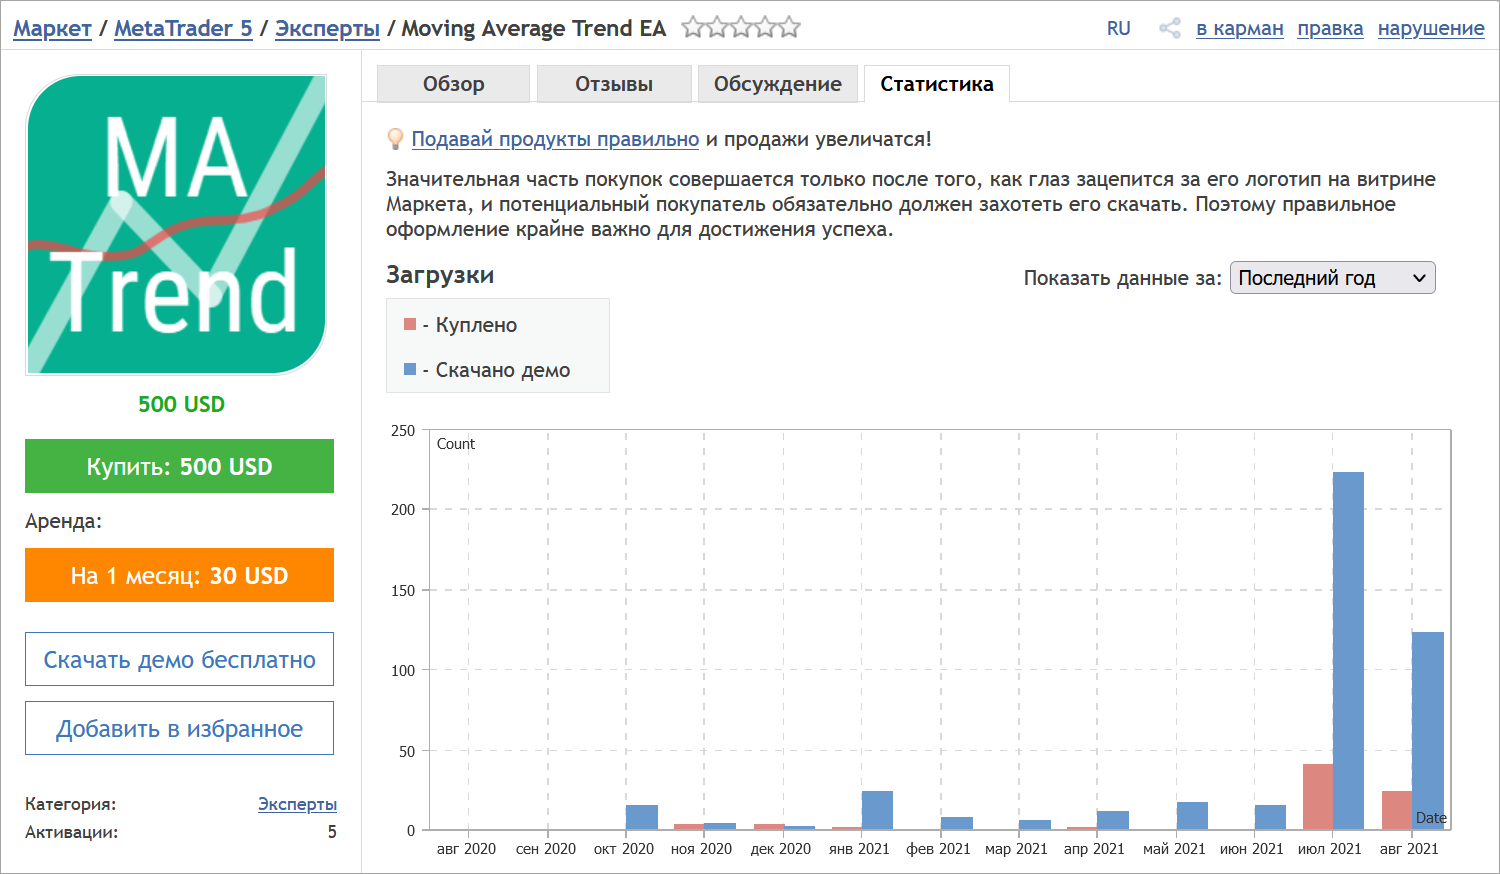Image resolution: width=1500 pixels, height=874 pixels.
Task: Click the мар 2021 axis label
Action: (1016, 849)
